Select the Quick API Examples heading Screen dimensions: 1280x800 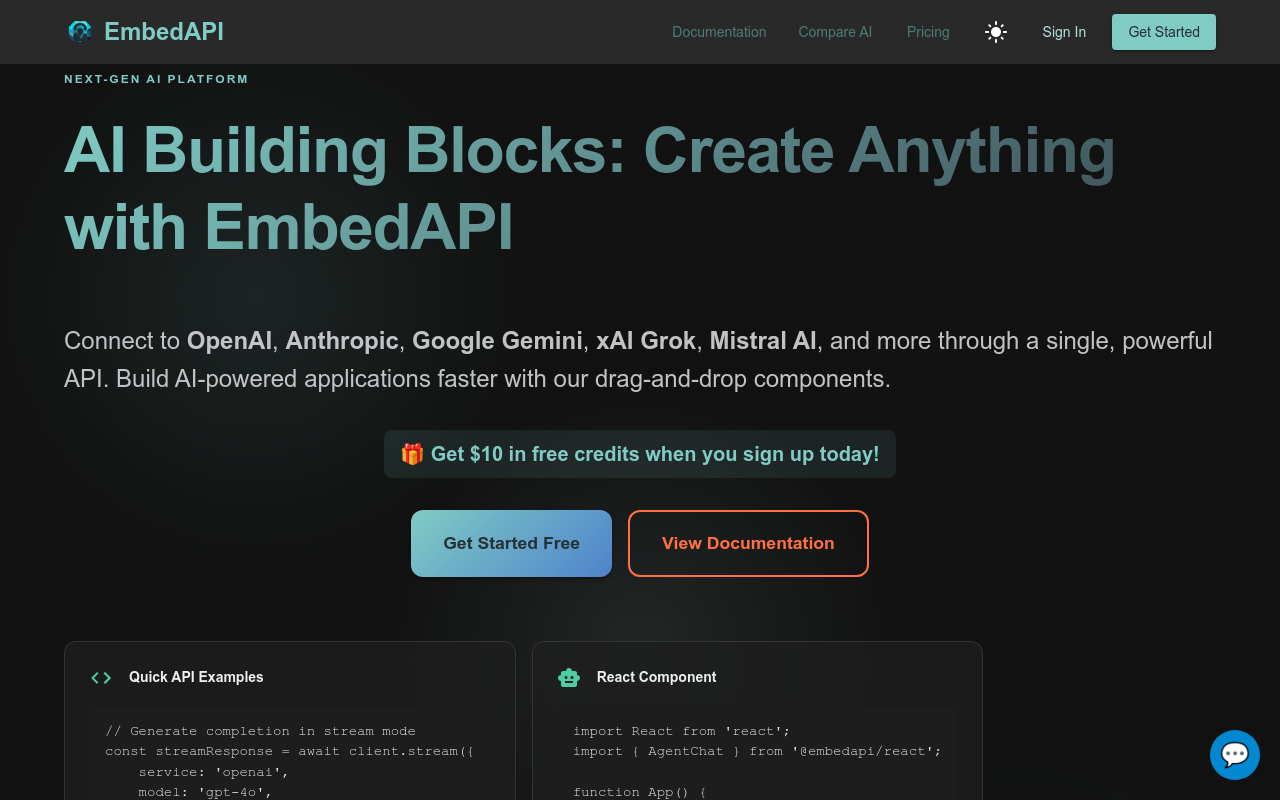point(196,677)
